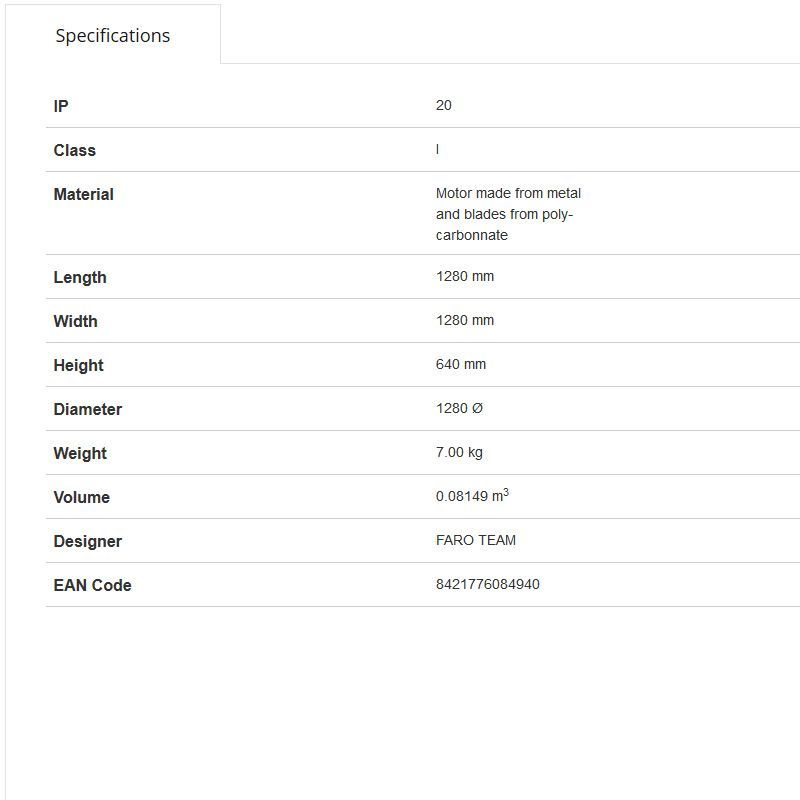Click the Height row label

(x=79, y=365)
